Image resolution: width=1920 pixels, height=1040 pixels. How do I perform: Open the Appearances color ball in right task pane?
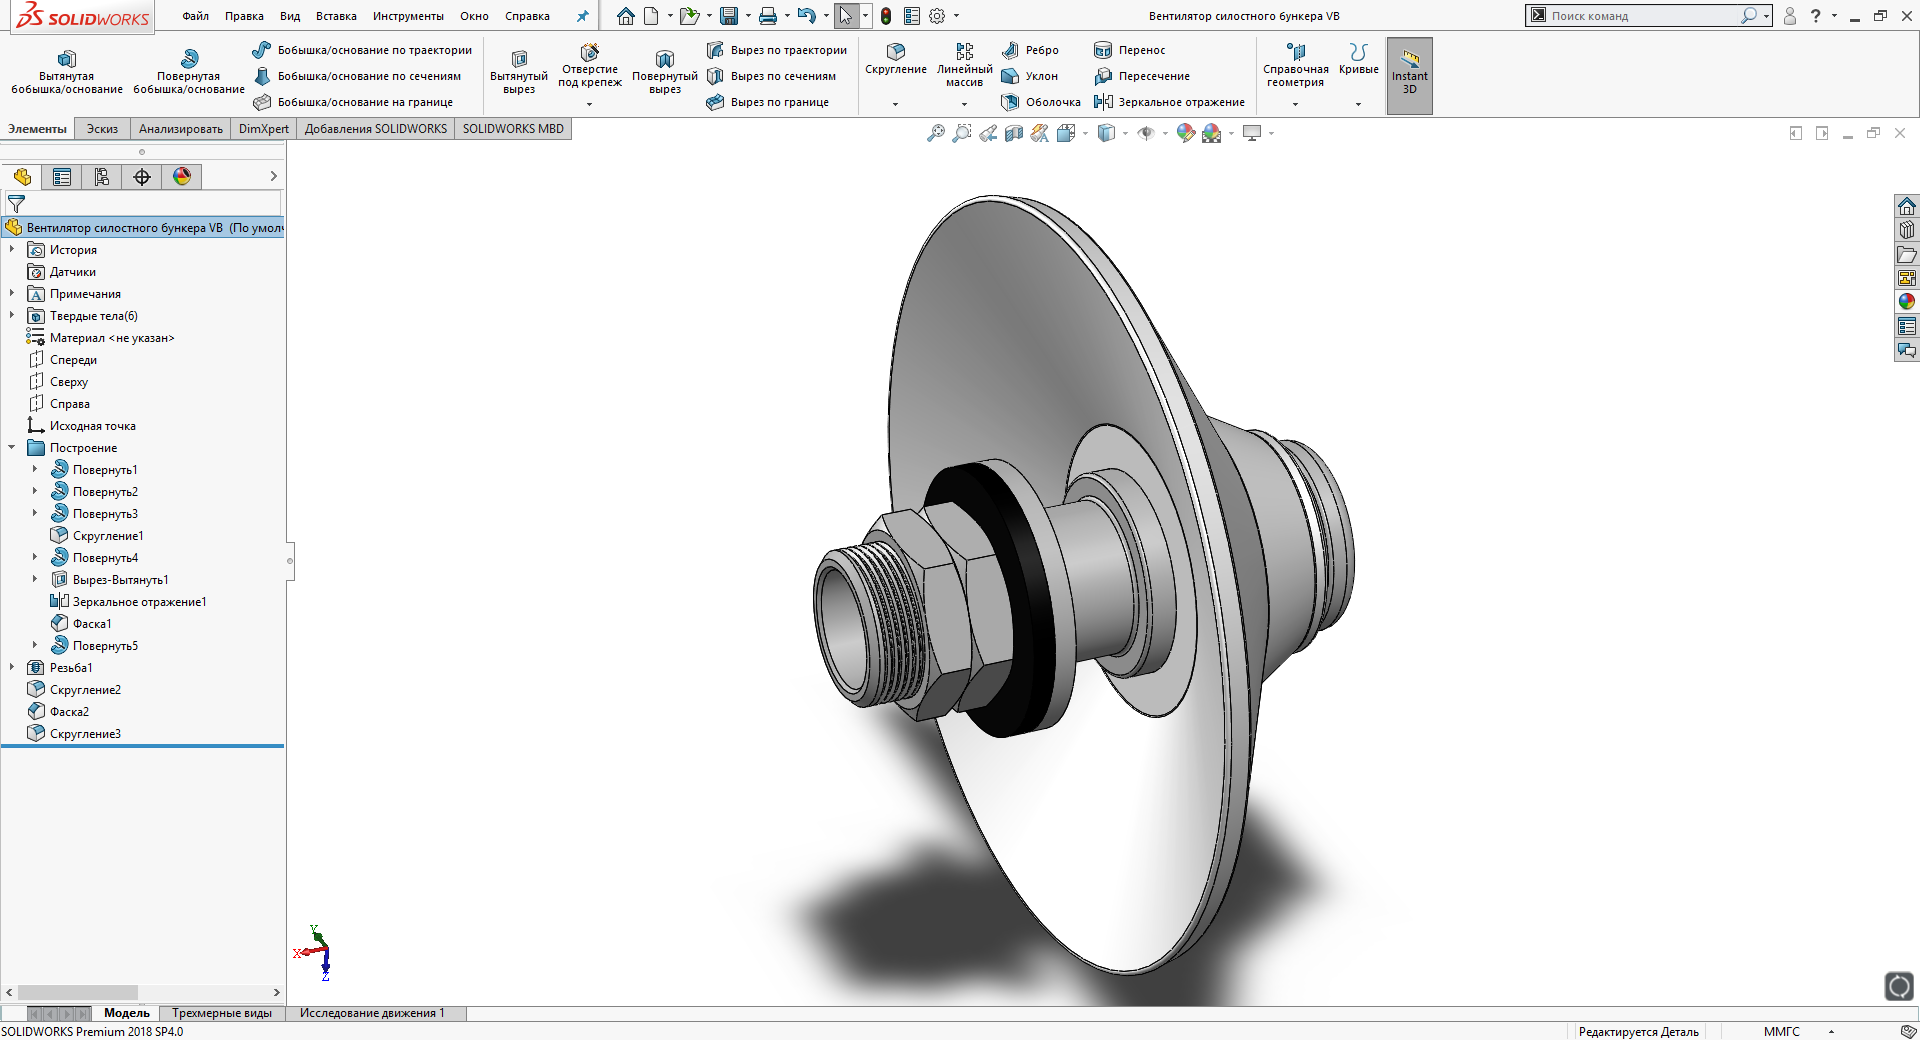[x=1906, y=302]
